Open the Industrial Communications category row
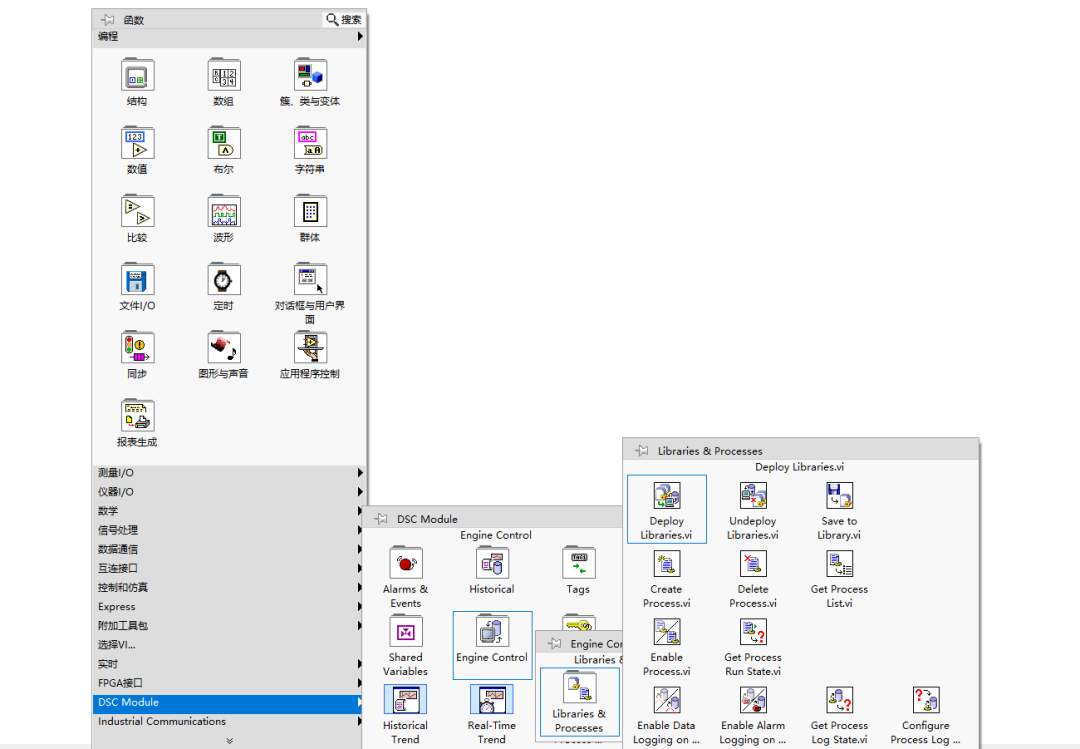Screen dimensions: 1080x749 pos(229,721)
